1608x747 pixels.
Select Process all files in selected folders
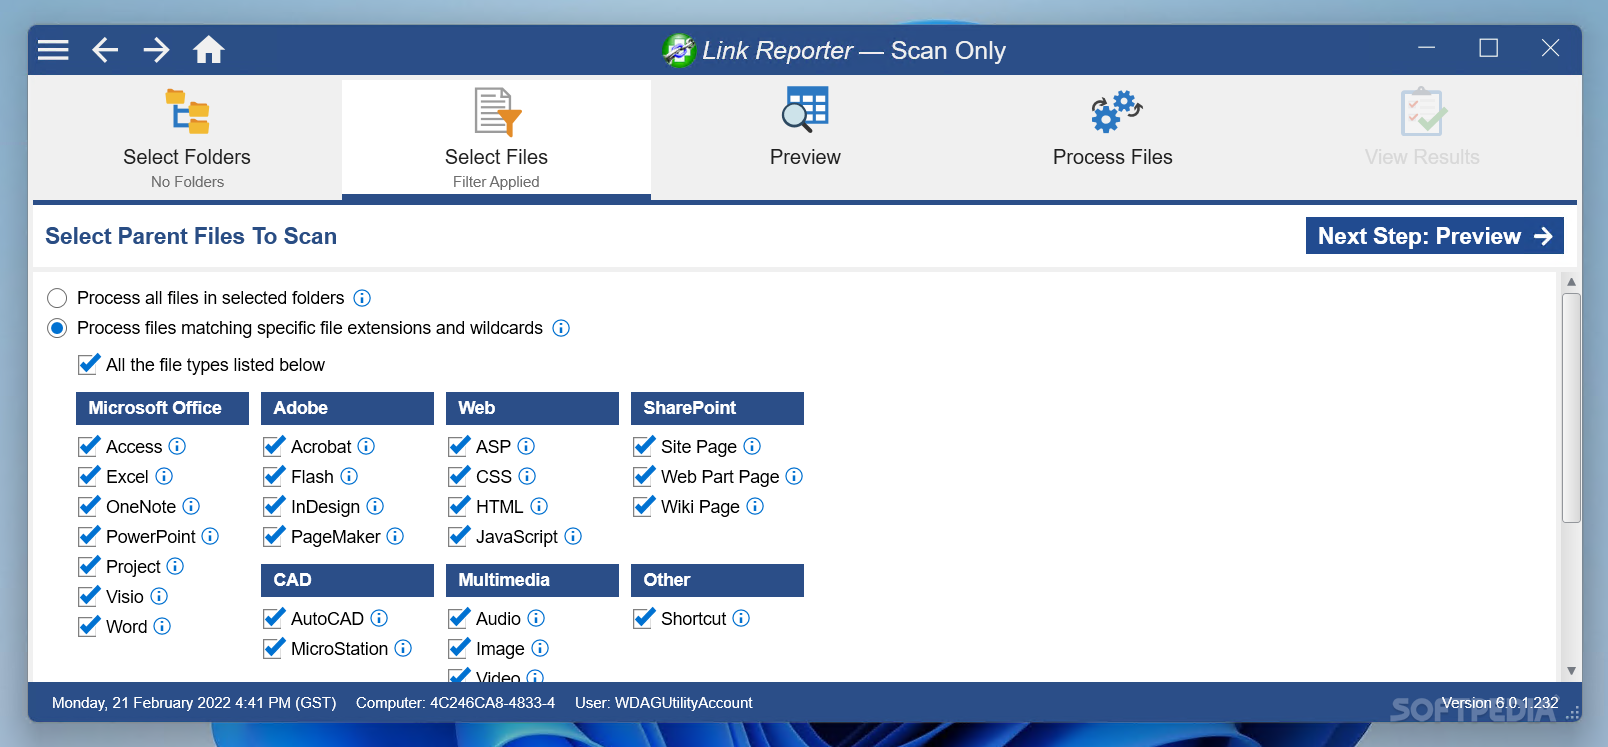(x=57, y=298)
